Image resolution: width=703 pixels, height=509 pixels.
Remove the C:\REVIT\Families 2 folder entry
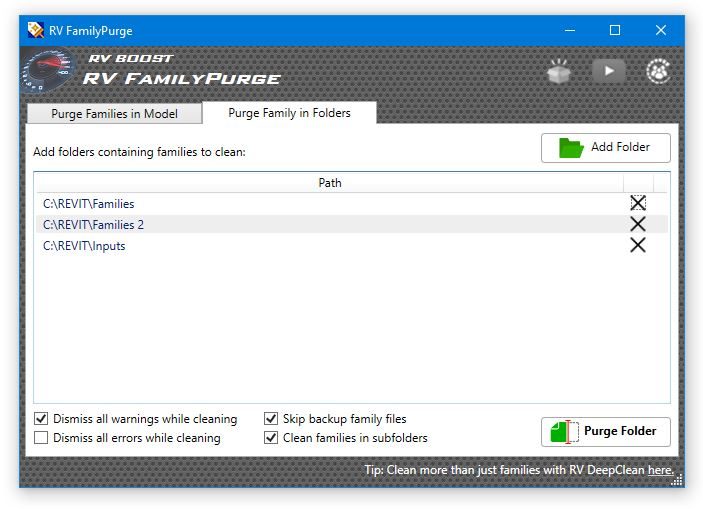[638, 224]
